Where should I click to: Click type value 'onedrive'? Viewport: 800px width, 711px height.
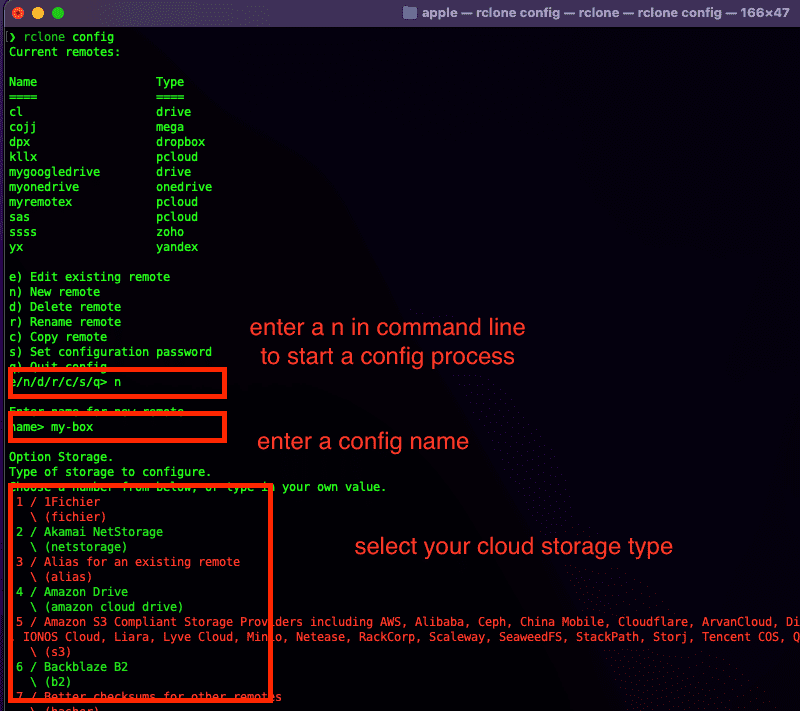click(x=184, y=187)
